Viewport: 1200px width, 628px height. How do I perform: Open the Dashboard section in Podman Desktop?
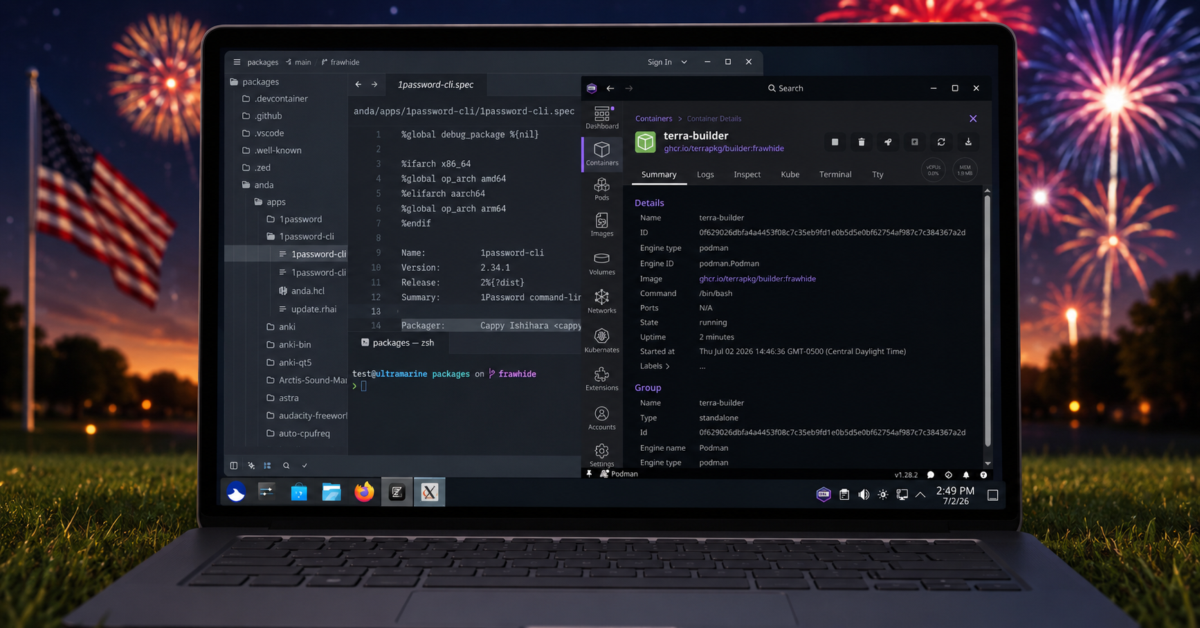(x=602, y=118)
